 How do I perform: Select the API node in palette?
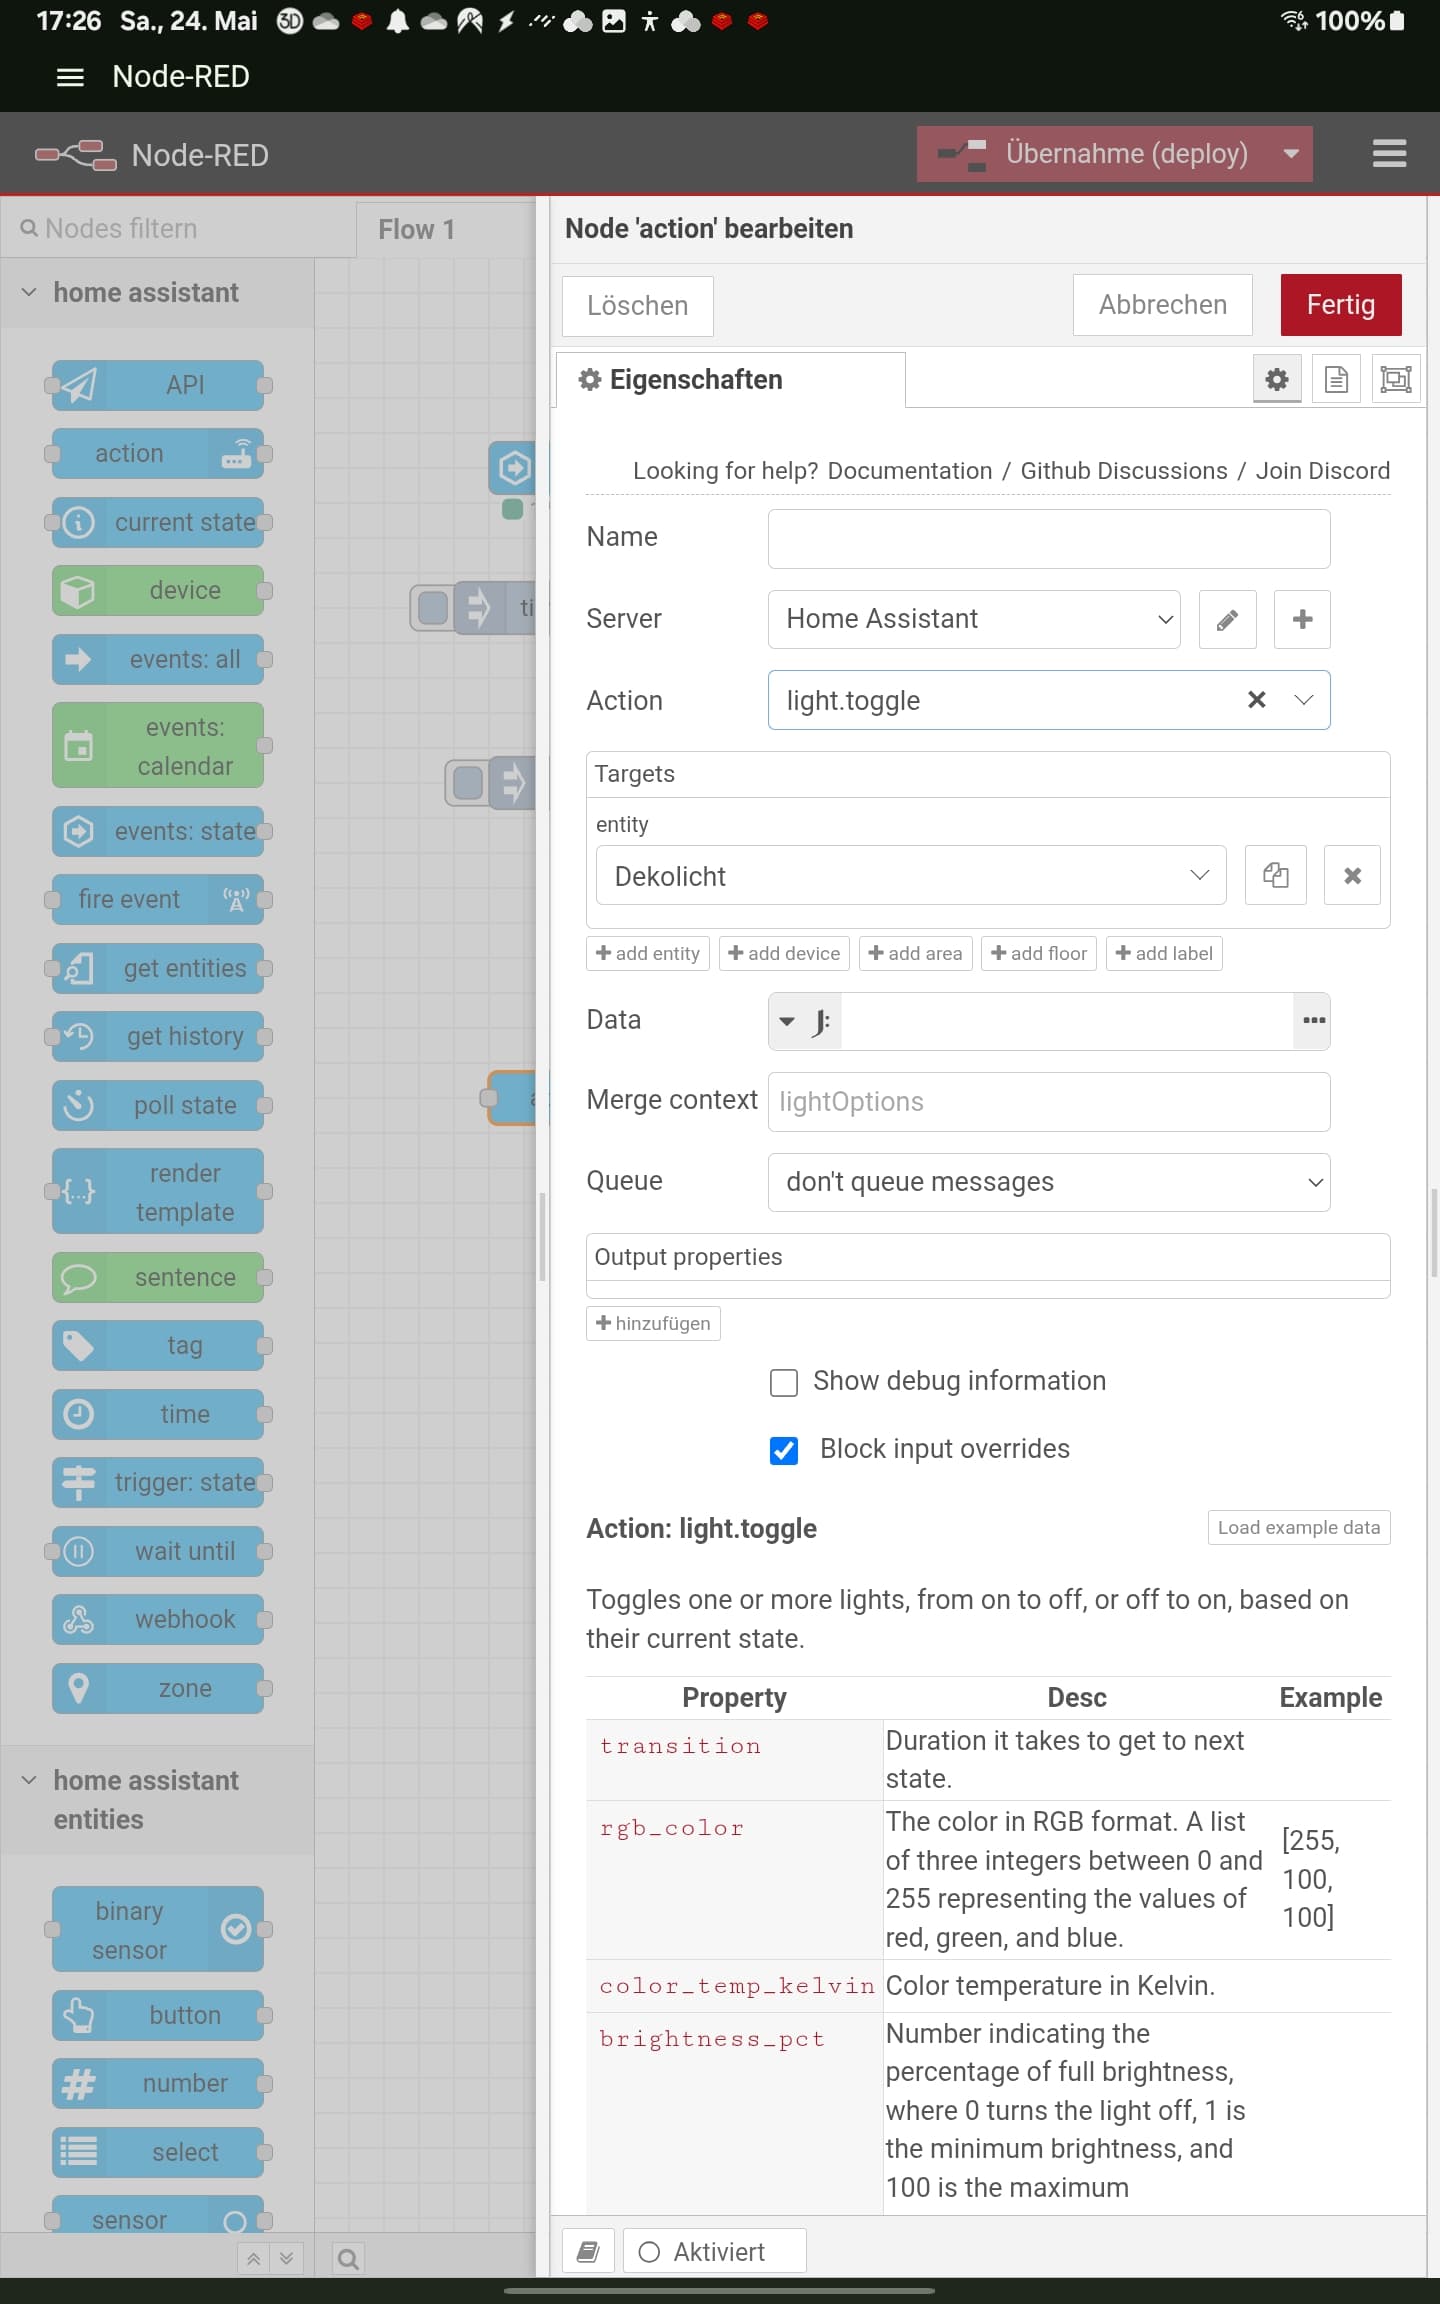pos(158,385)
